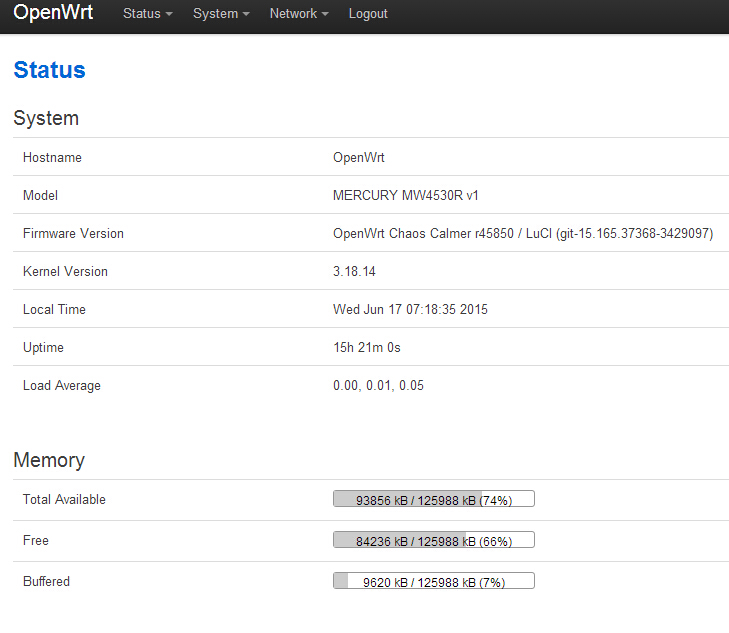Select kernel version value 3.18.14
Image resolution: width=729 pixels, height=633 pixels.
354,272
